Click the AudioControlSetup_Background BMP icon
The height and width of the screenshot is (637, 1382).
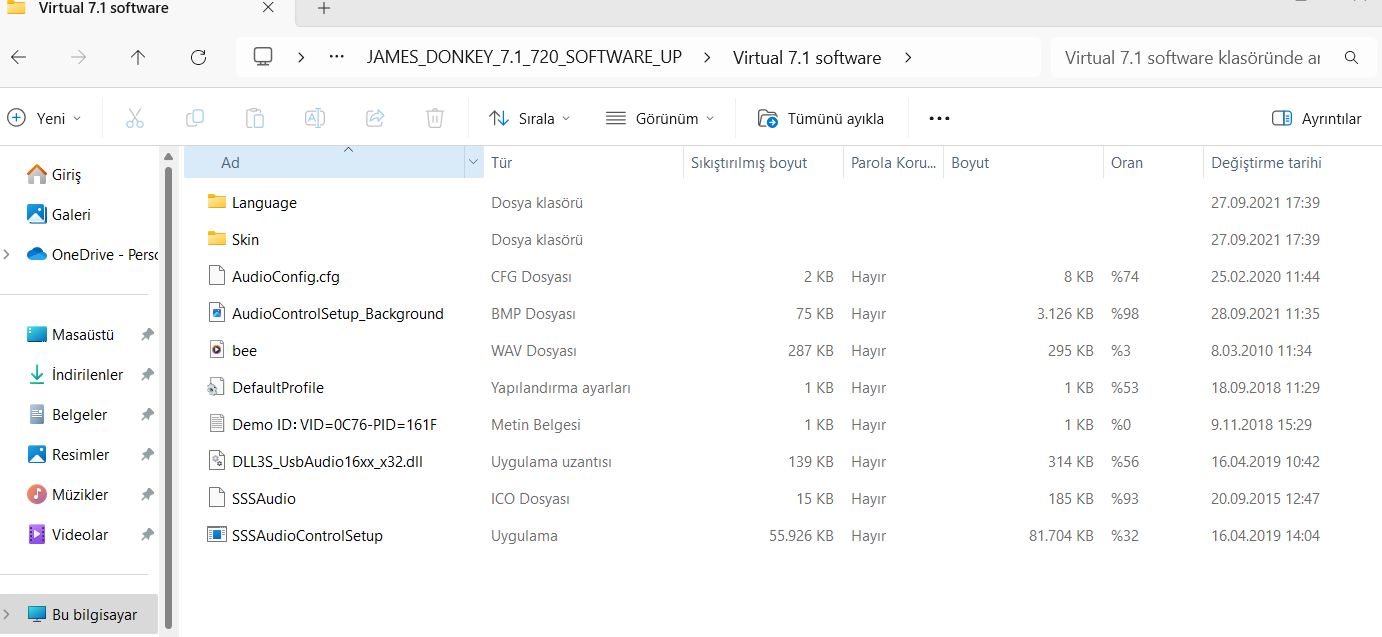[217, 312]
